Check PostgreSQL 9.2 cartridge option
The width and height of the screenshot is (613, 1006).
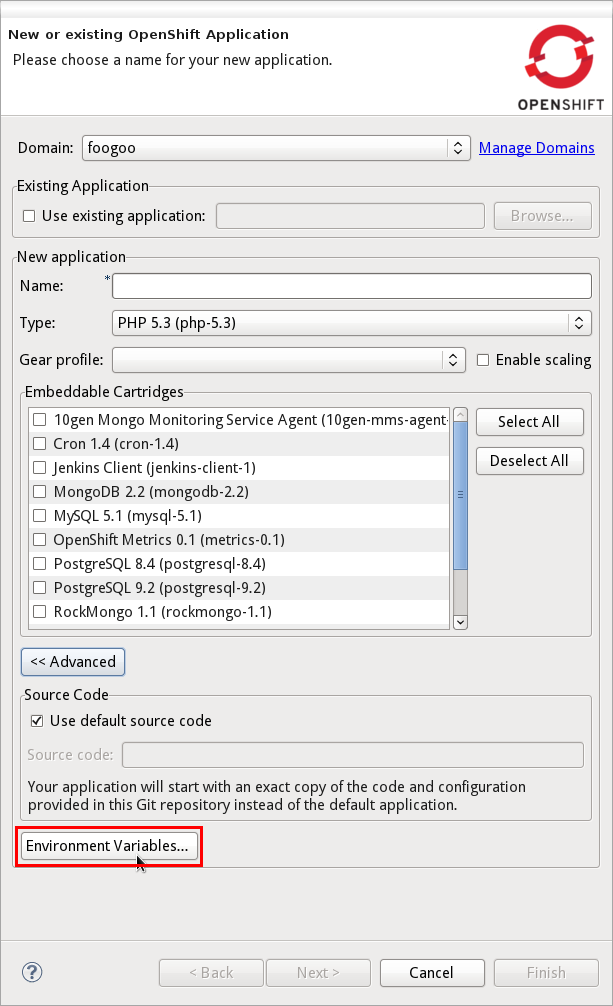[x=40, y=588]
